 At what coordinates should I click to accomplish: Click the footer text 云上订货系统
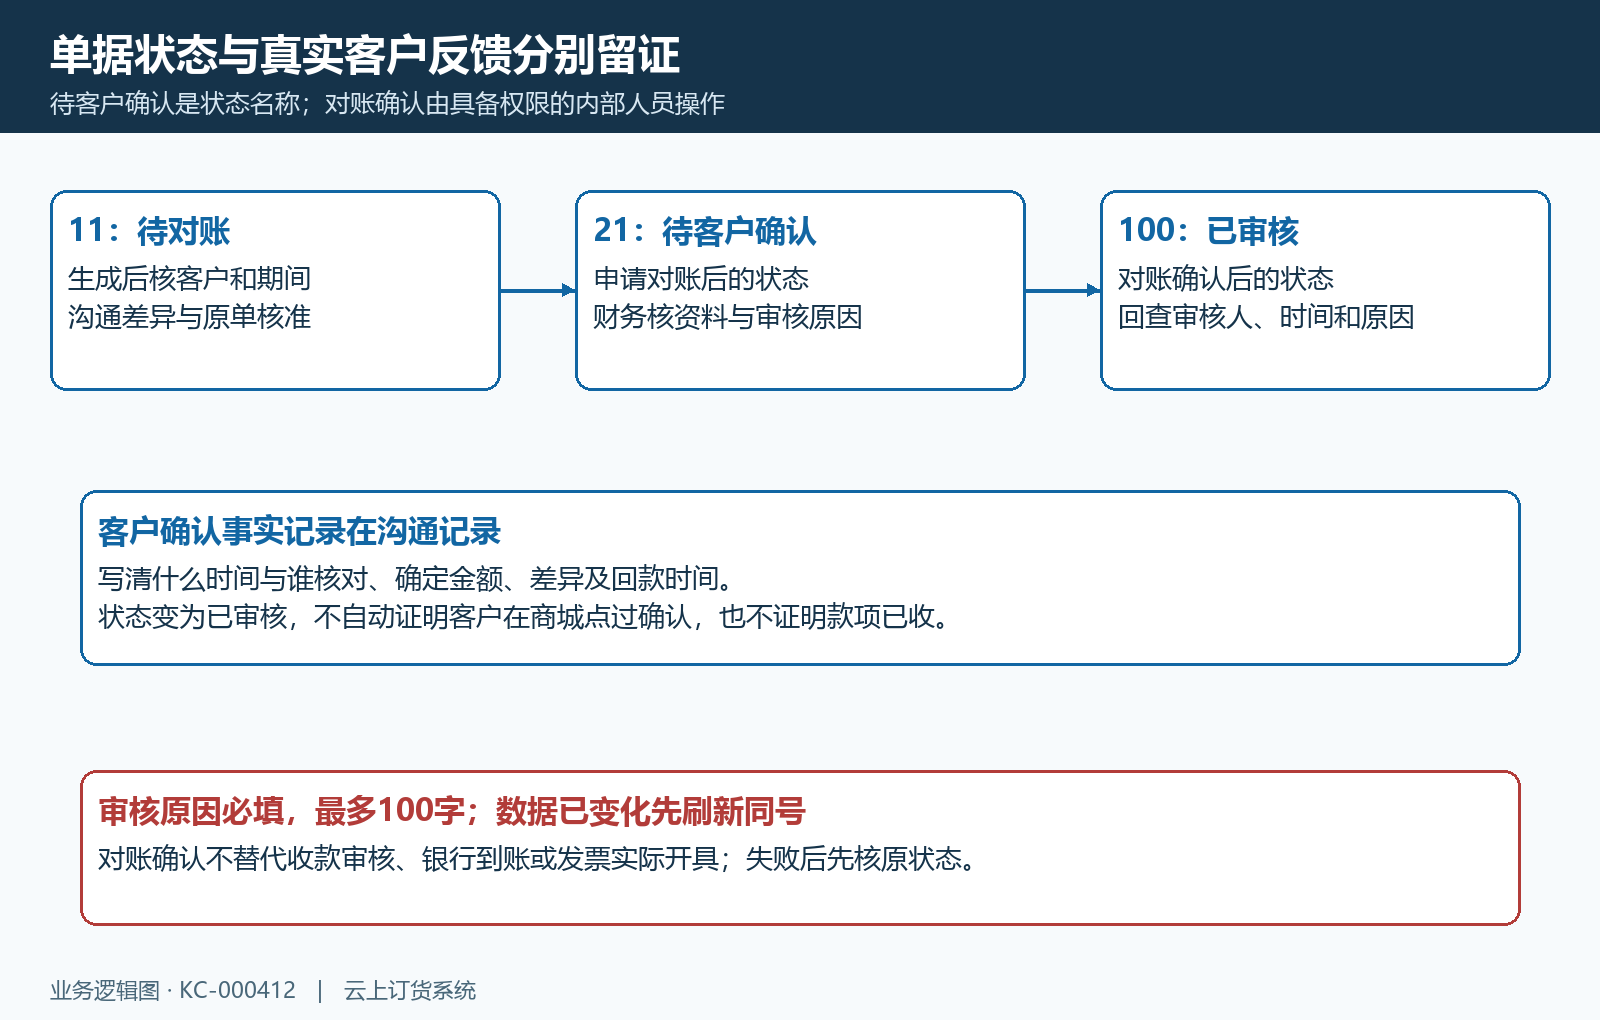click(410, 990)
